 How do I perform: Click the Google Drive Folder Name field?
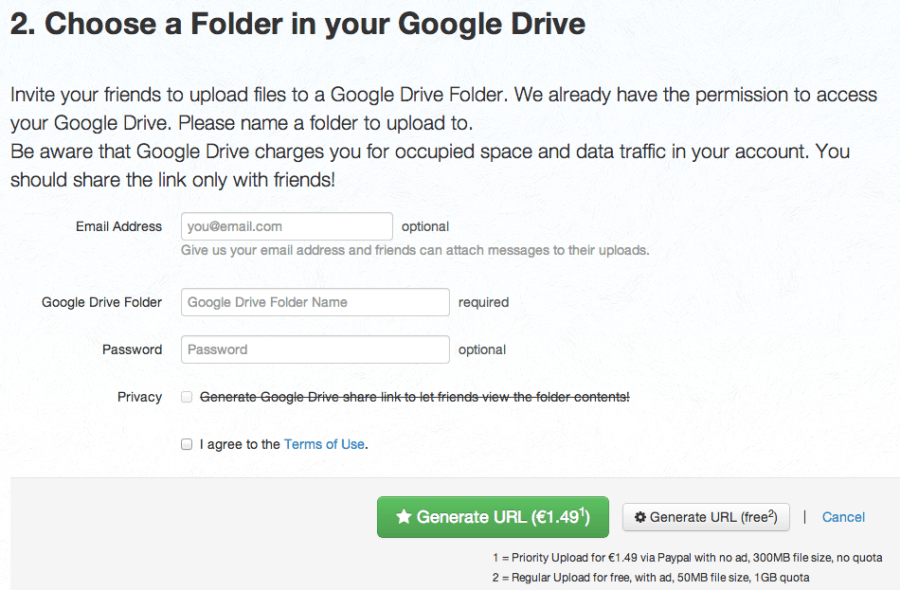click(315, 302)
